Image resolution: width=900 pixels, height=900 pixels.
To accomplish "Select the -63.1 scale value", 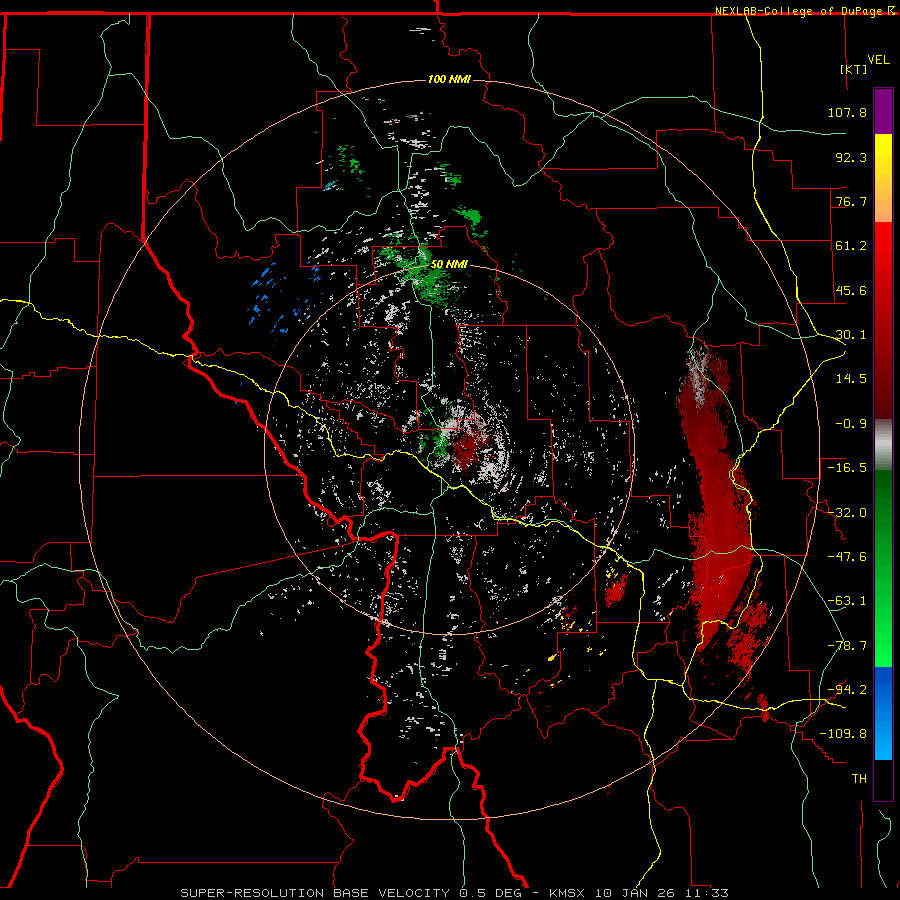I will point(847,601).
